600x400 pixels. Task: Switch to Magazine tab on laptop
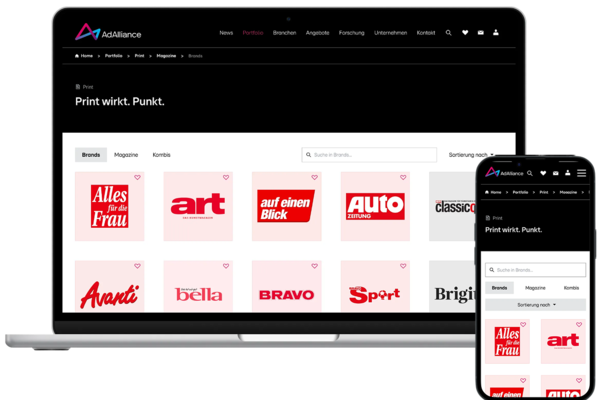point(126,155)
